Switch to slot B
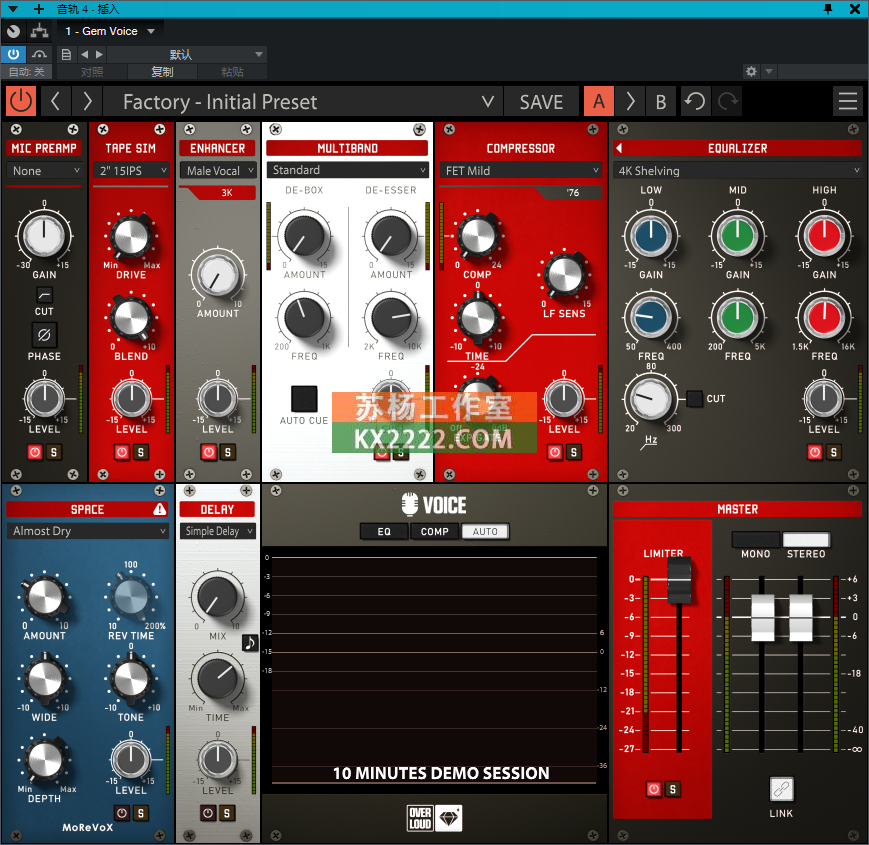The image size is (869, 845). coord(661,101)
